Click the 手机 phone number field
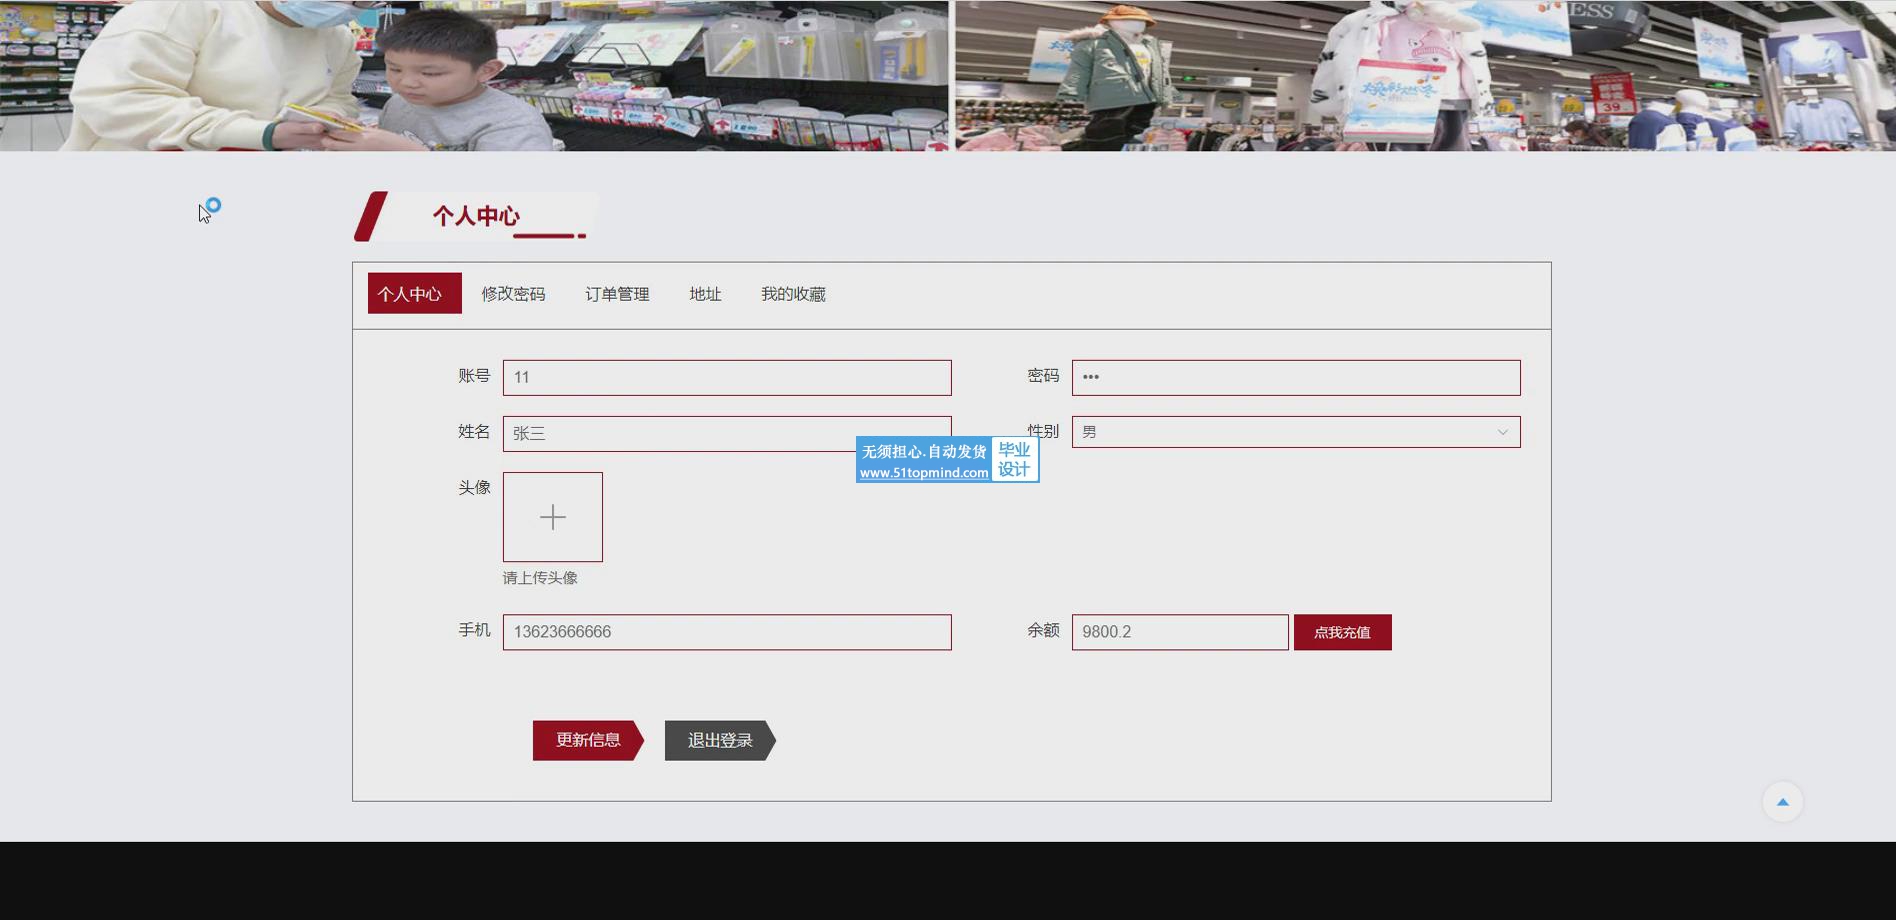Image resolution: width=1896 pixels, height=920 pixels. [726, 632]
